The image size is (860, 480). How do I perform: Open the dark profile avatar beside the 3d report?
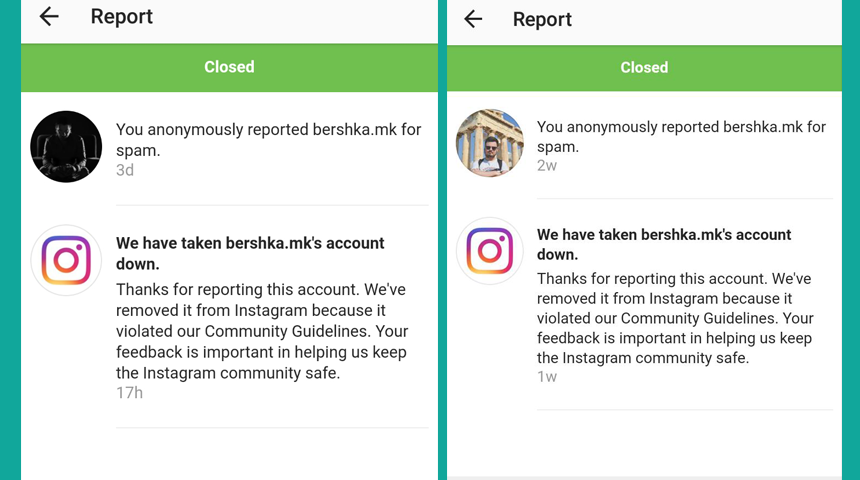pyautogui.click(x=66, y=147)
